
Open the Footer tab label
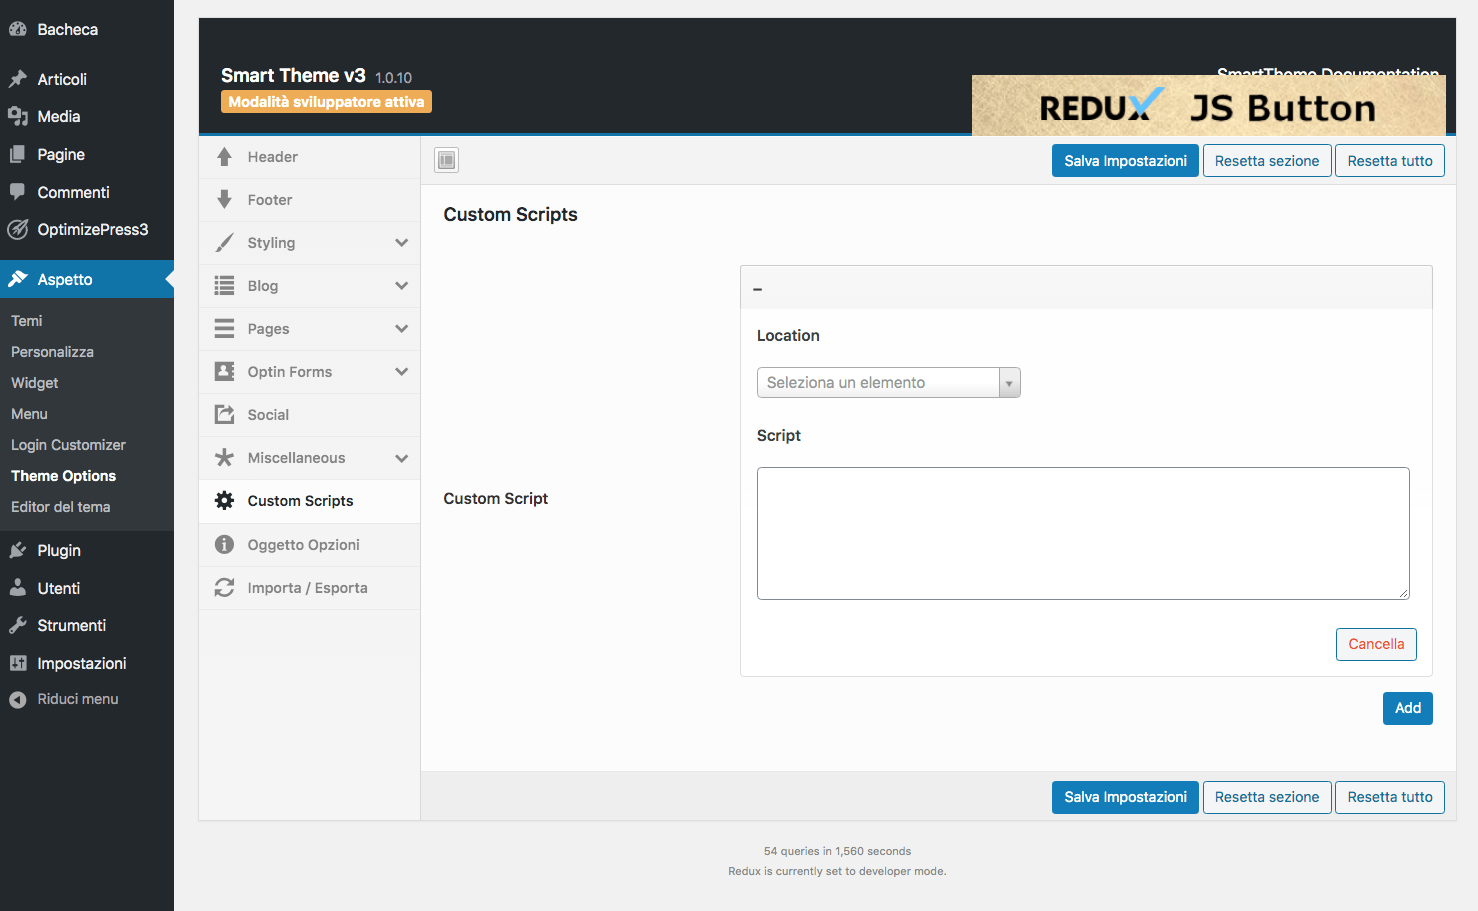270,200
